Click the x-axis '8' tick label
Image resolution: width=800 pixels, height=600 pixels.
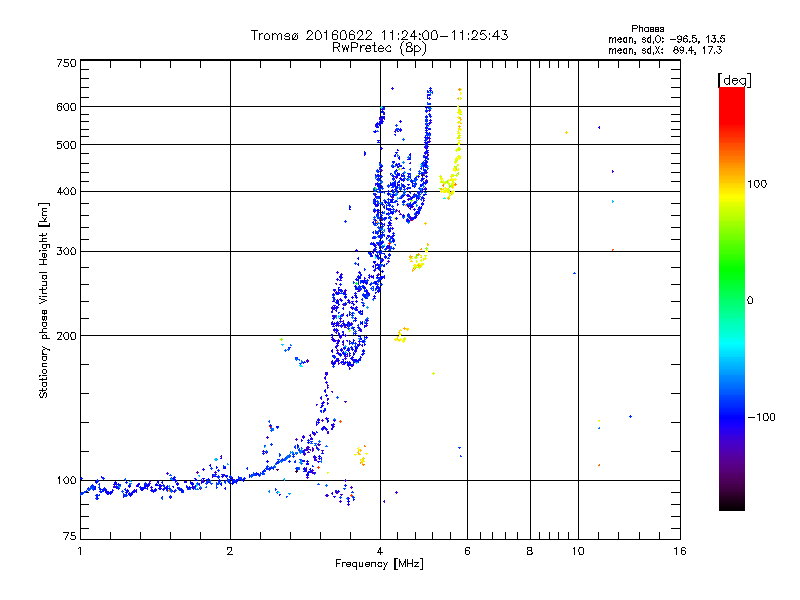530,551
